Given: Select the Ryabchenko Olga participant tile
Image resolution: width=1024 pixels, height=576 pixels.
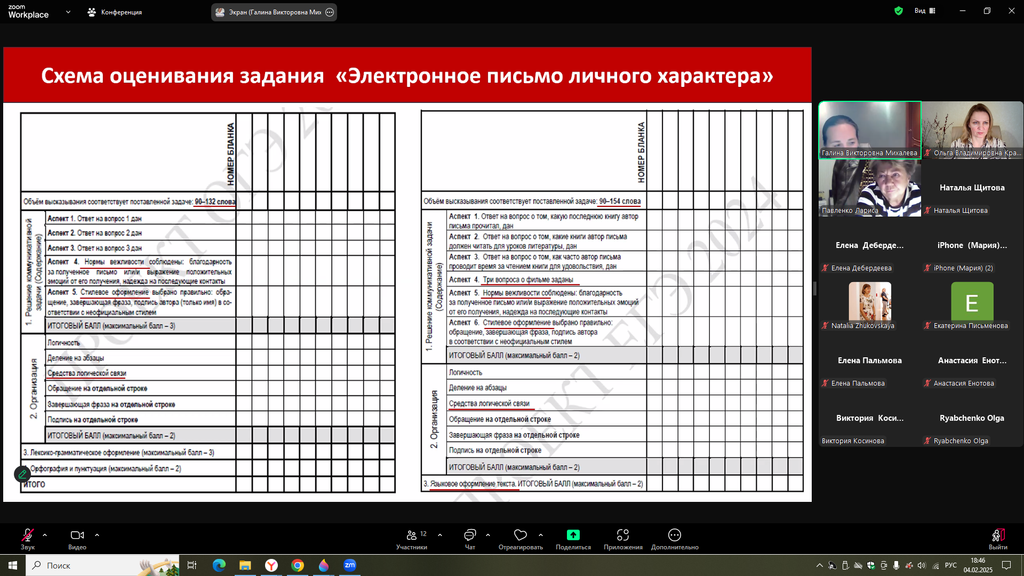Looking at the screenshot, I should (x=972, y=419).
